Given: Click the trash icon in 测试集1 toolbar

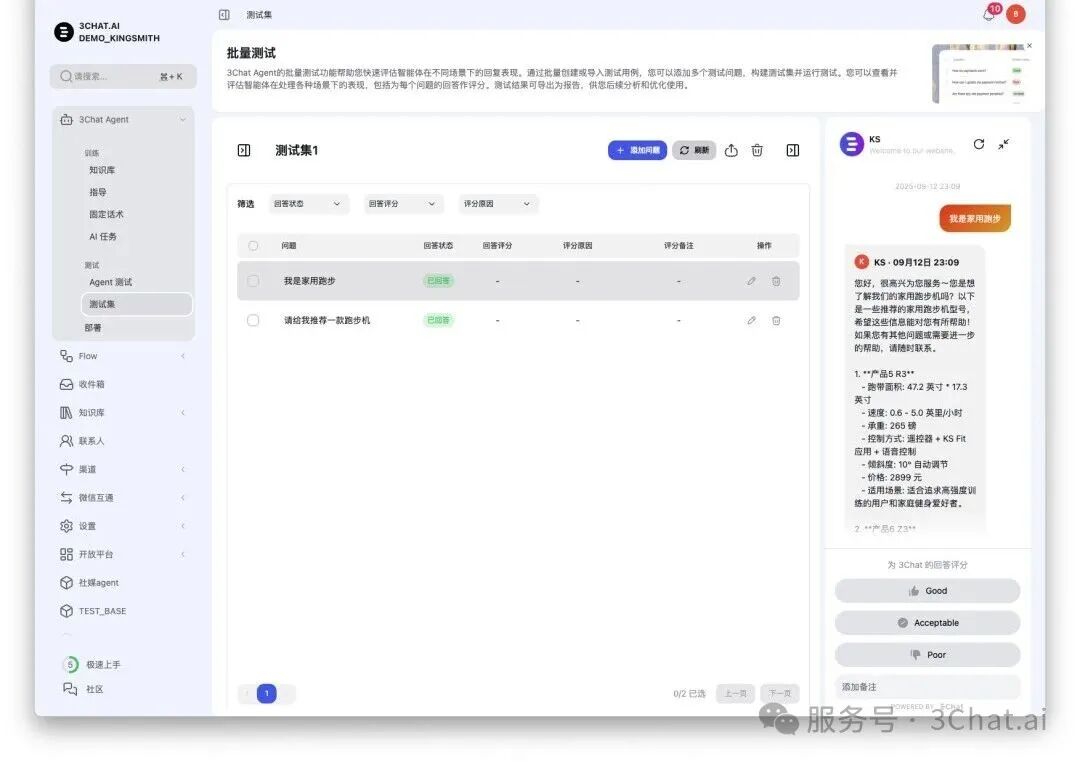Looking at the screenshot, I should click(x=757, y=150).
